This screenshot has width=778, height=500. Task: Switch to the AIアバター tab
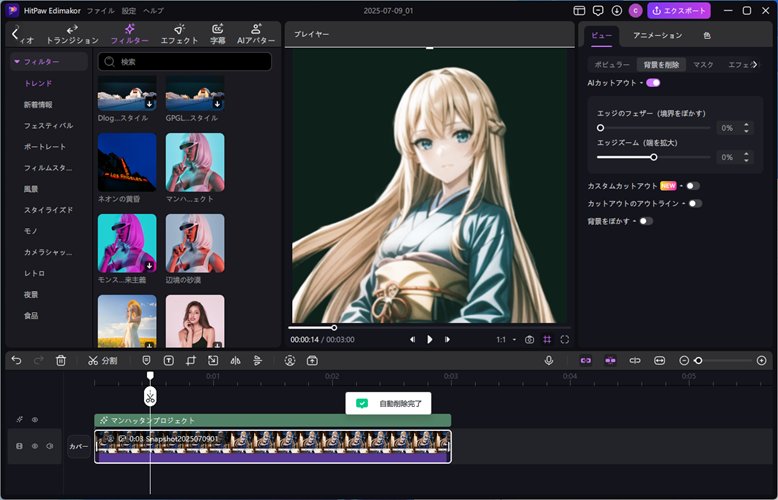click(x=256, y=35)
